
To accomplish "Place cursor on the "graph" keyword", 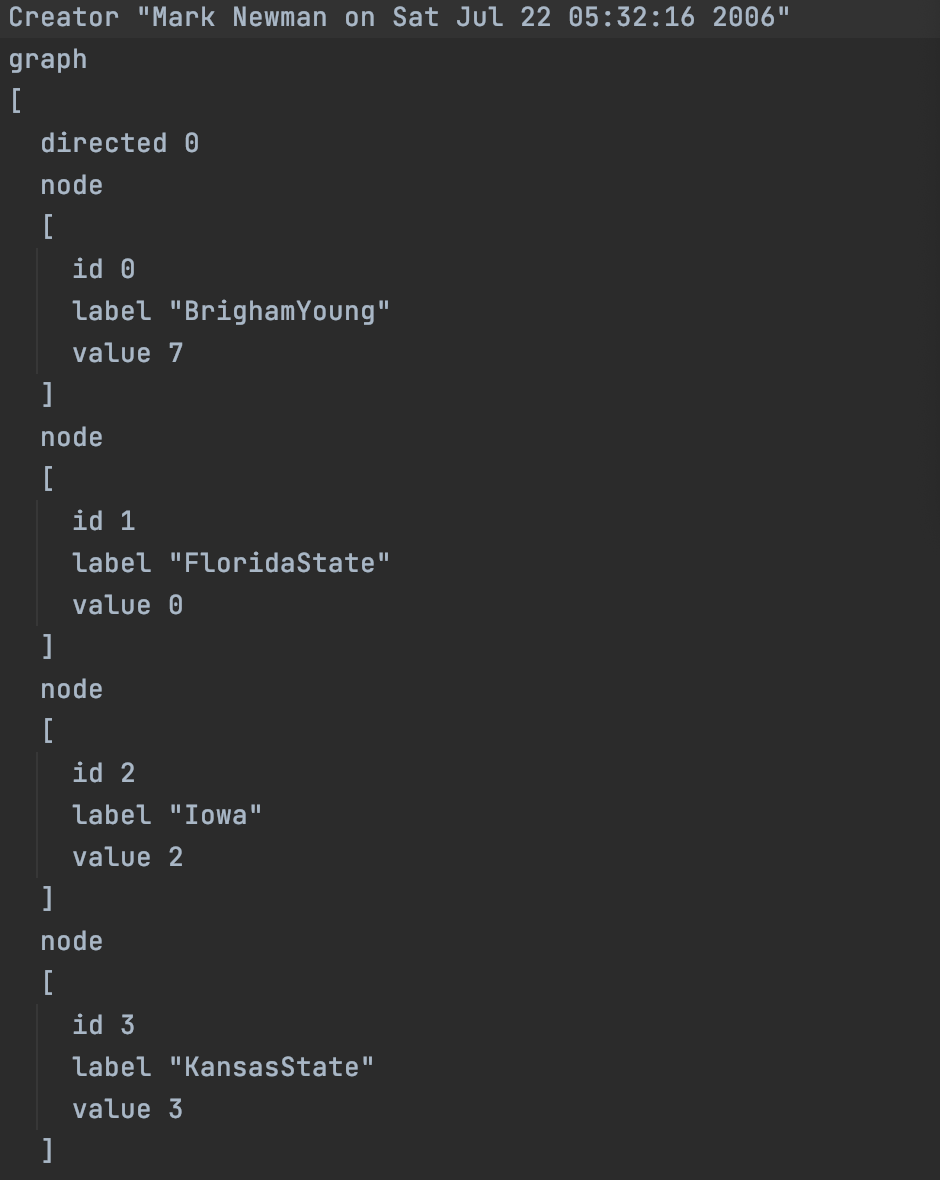I will (47, 60).
